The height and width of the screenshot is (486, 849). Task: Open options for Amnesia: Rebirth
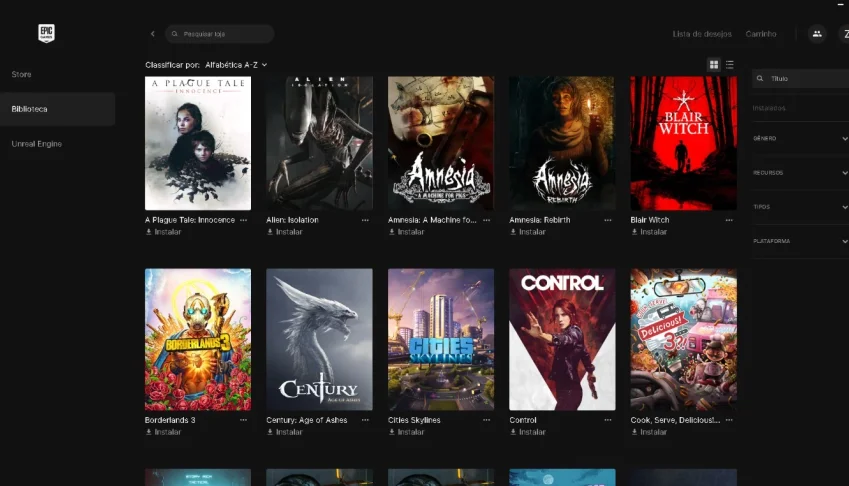608,220
